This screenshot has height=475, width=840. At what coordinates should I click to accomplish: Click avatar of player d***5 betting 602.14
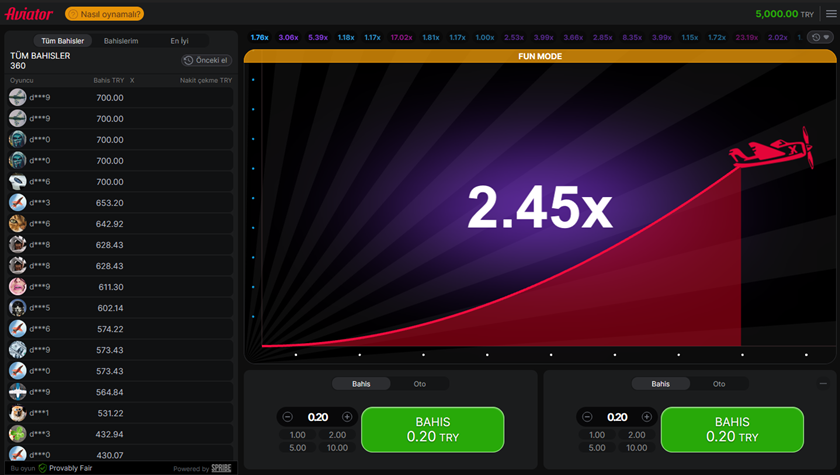pos(18,307)
